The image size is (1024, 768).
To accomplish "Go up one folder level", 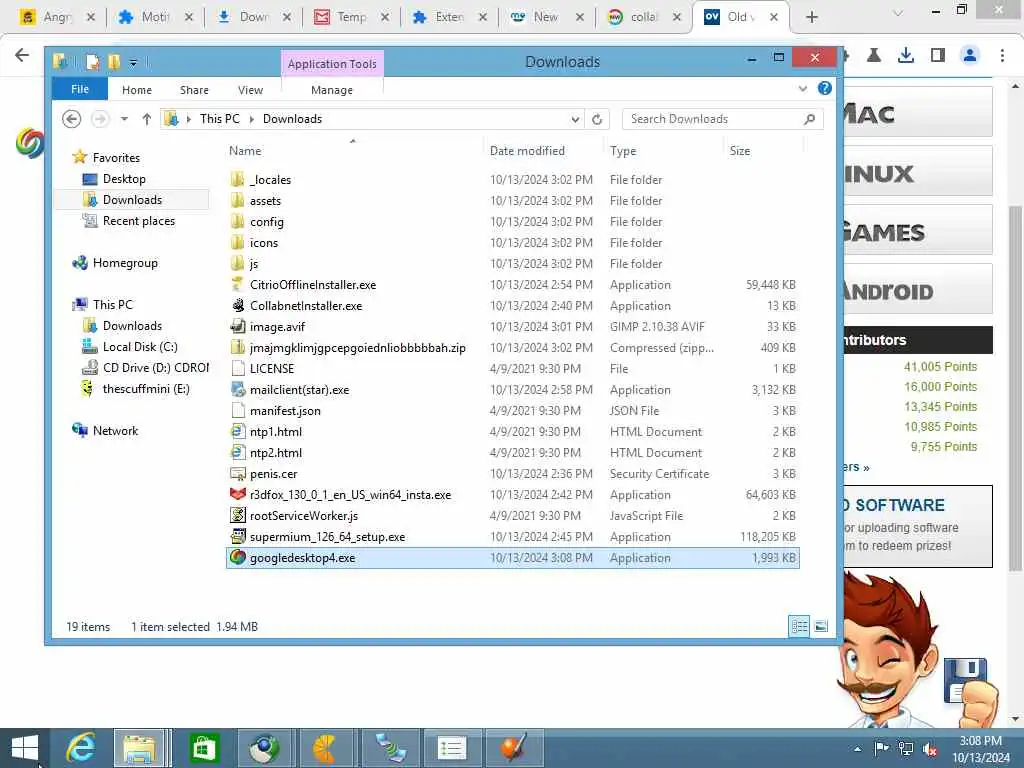I will 147,119.
